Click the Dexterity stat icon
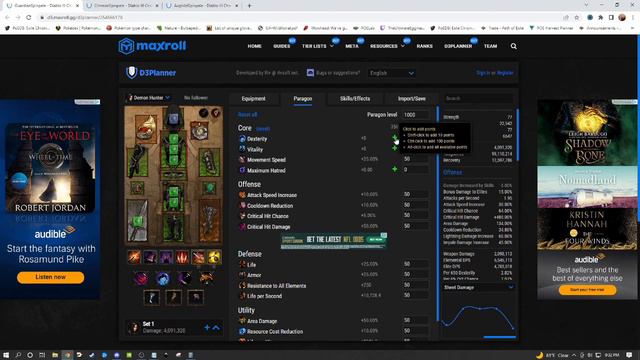Viewport: 640px width, 360px height. 242,139
